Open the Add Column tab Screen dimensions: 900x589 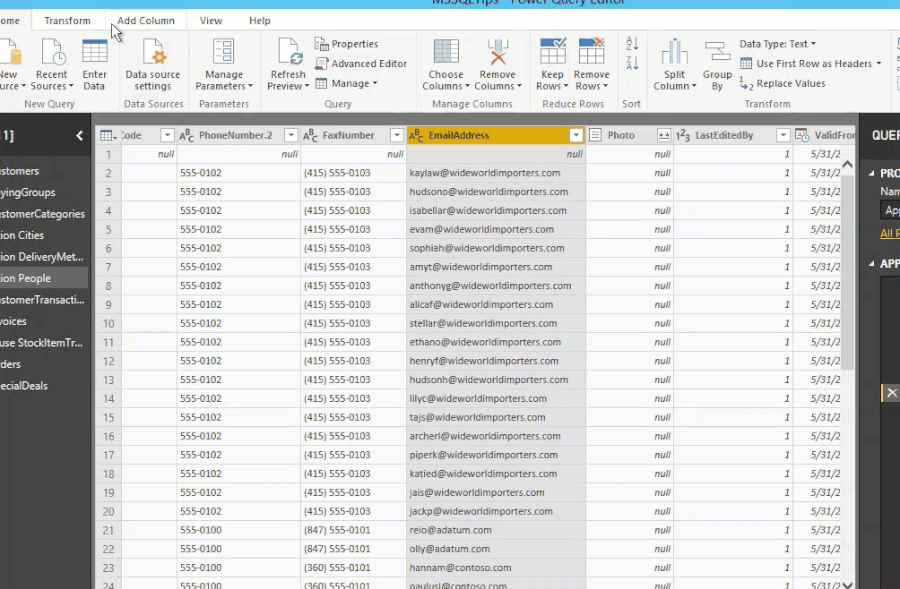click(x=146, y=19)
